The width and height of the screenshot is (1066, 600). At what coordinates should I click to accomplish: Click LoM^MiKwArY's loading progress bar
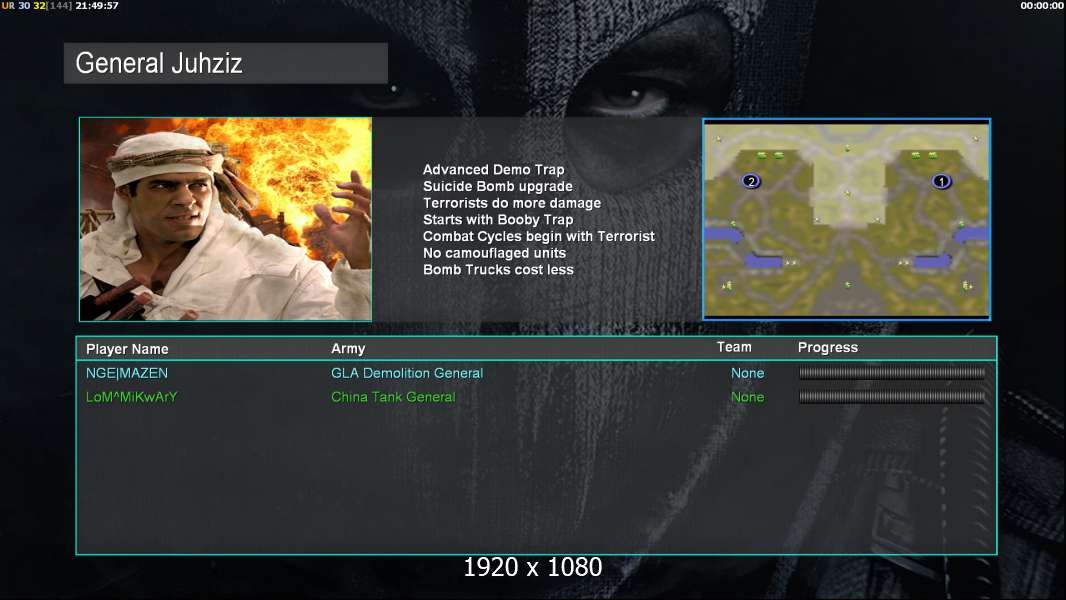click(x=892, y=397)
